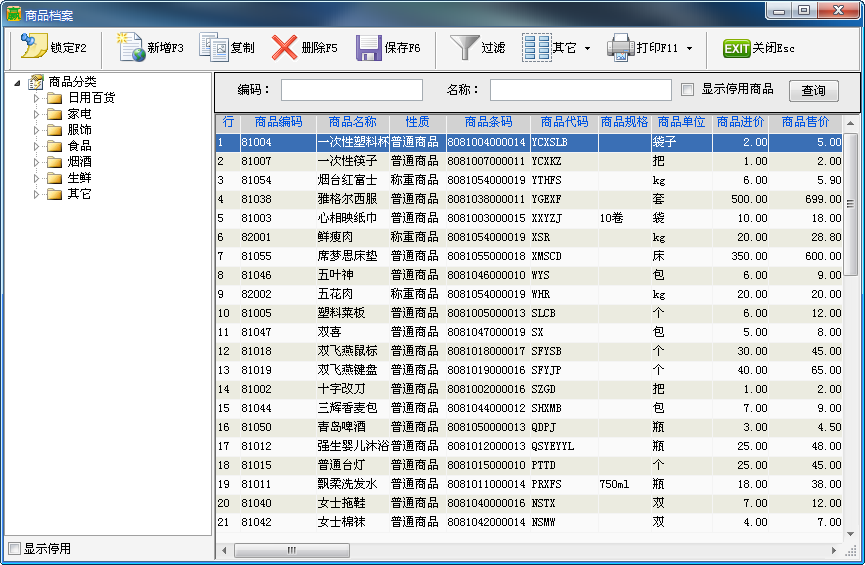Expand the 日用百货 tree node
Screen dimensions: 865x565
coord(37,98)
